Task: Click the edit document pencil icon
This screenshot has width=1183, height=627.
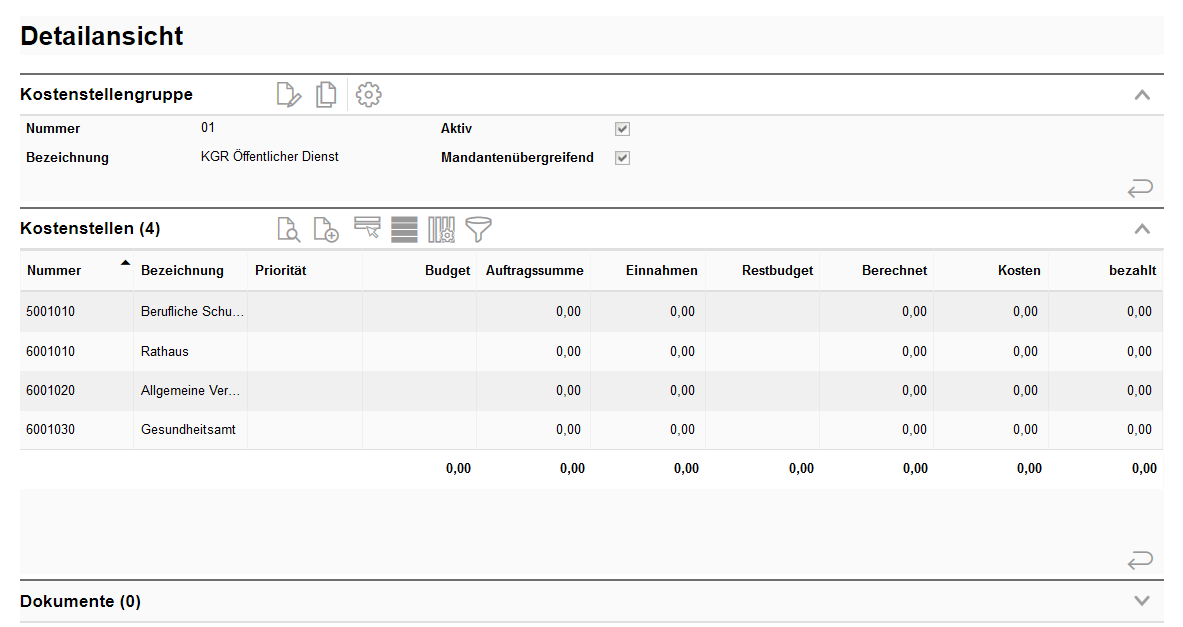Action: pyautogui.click(x=288, y=95)
